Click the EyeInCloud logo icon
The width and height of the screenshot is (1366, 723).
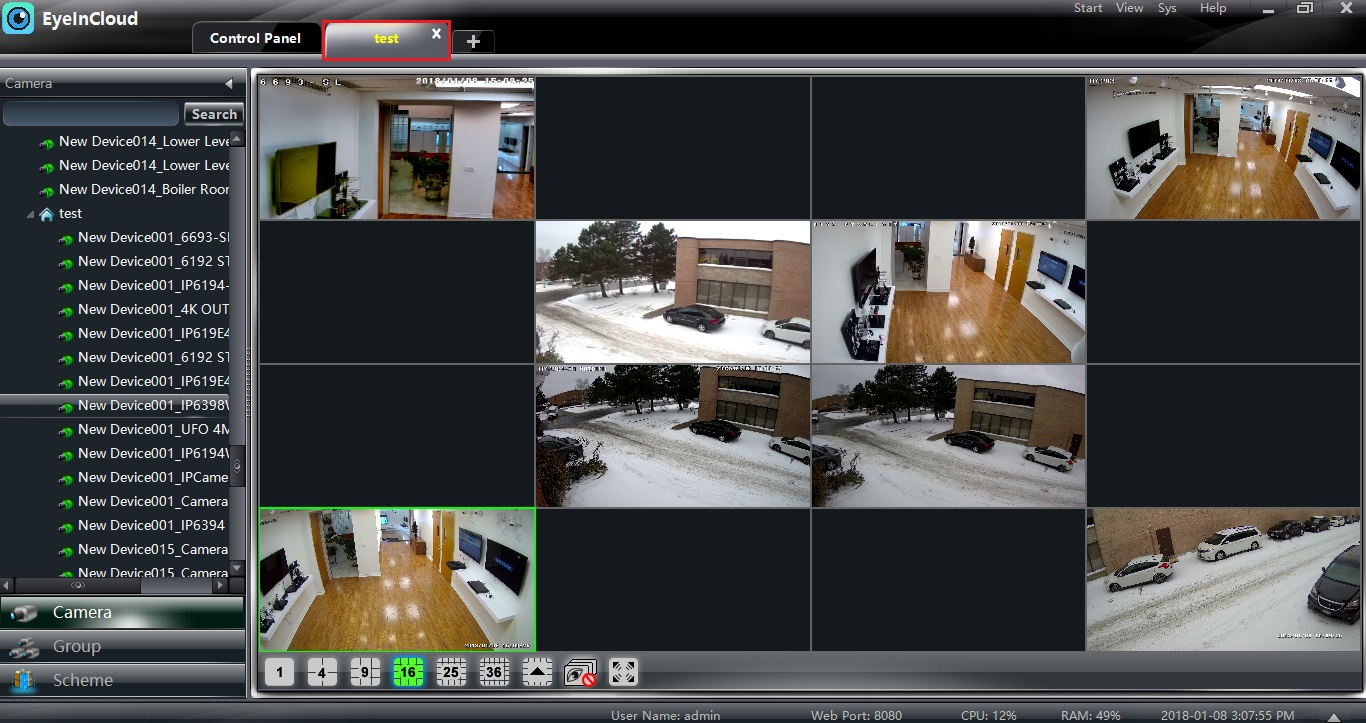18,18
